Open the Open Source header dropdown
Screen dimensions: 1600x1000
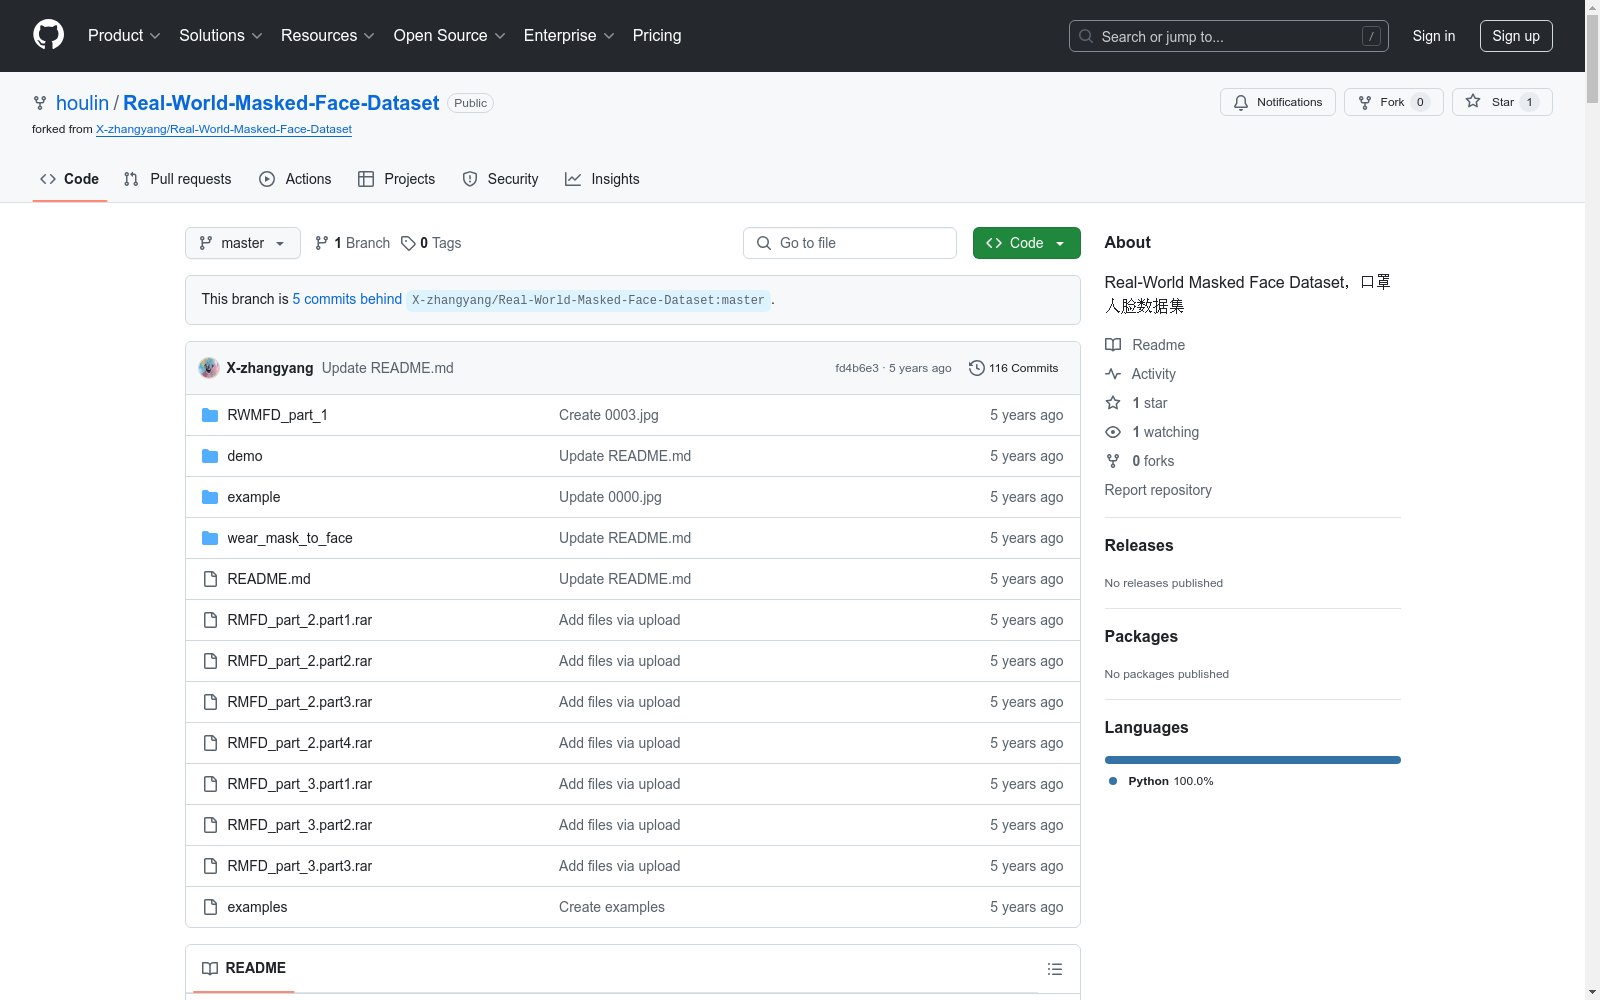[450, 35]
